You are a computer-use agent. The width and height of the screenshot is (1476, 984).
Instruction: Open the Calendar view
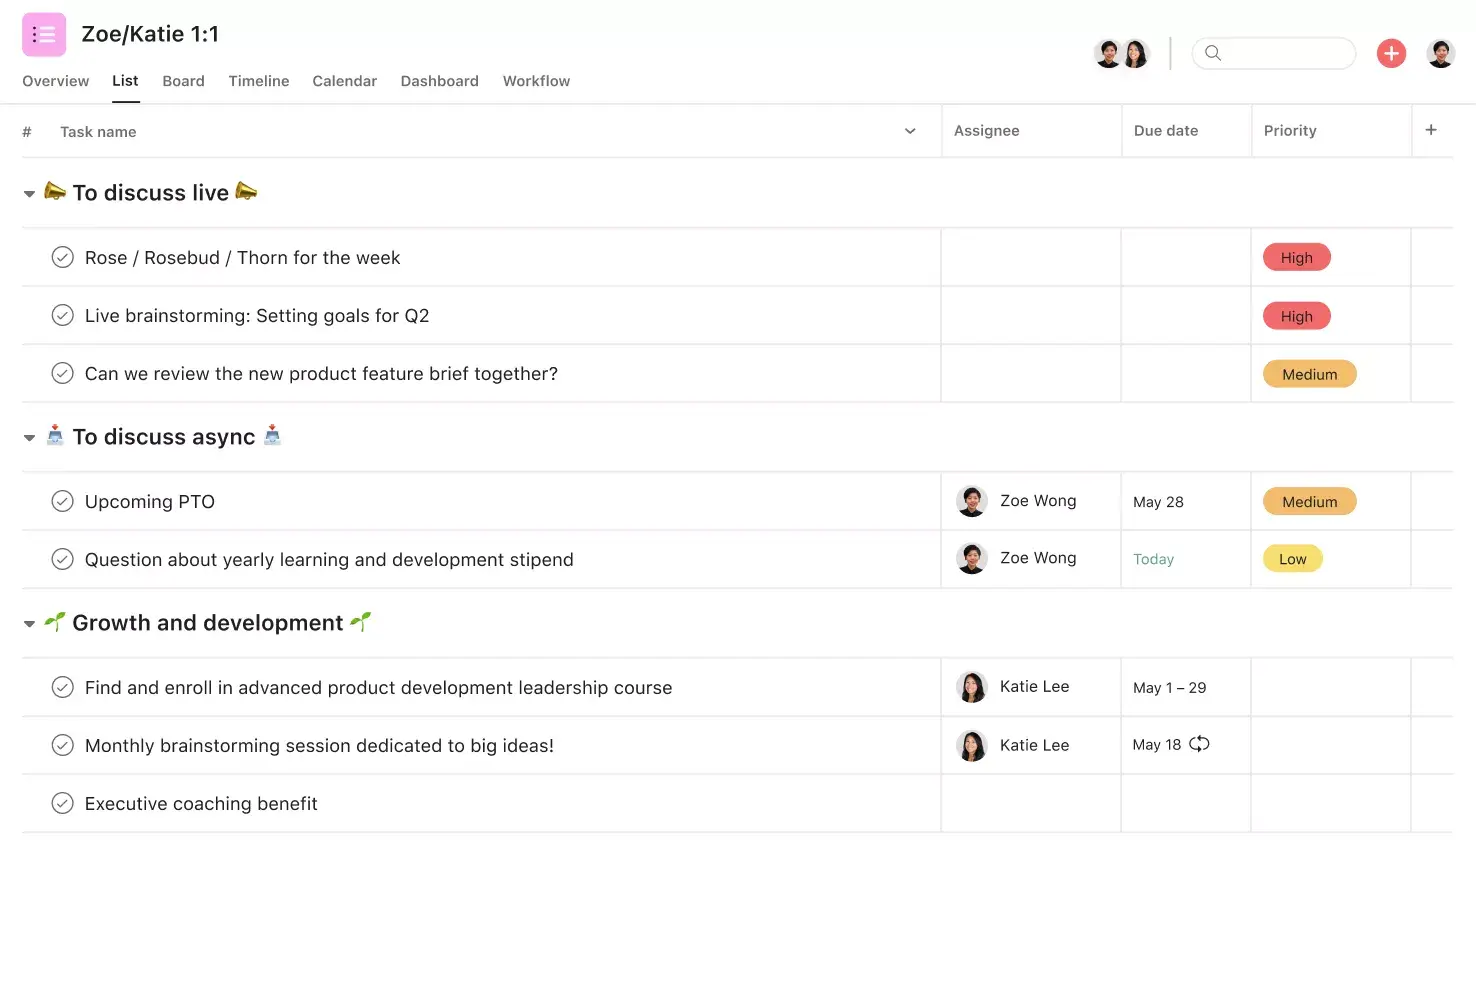[344, 81]
